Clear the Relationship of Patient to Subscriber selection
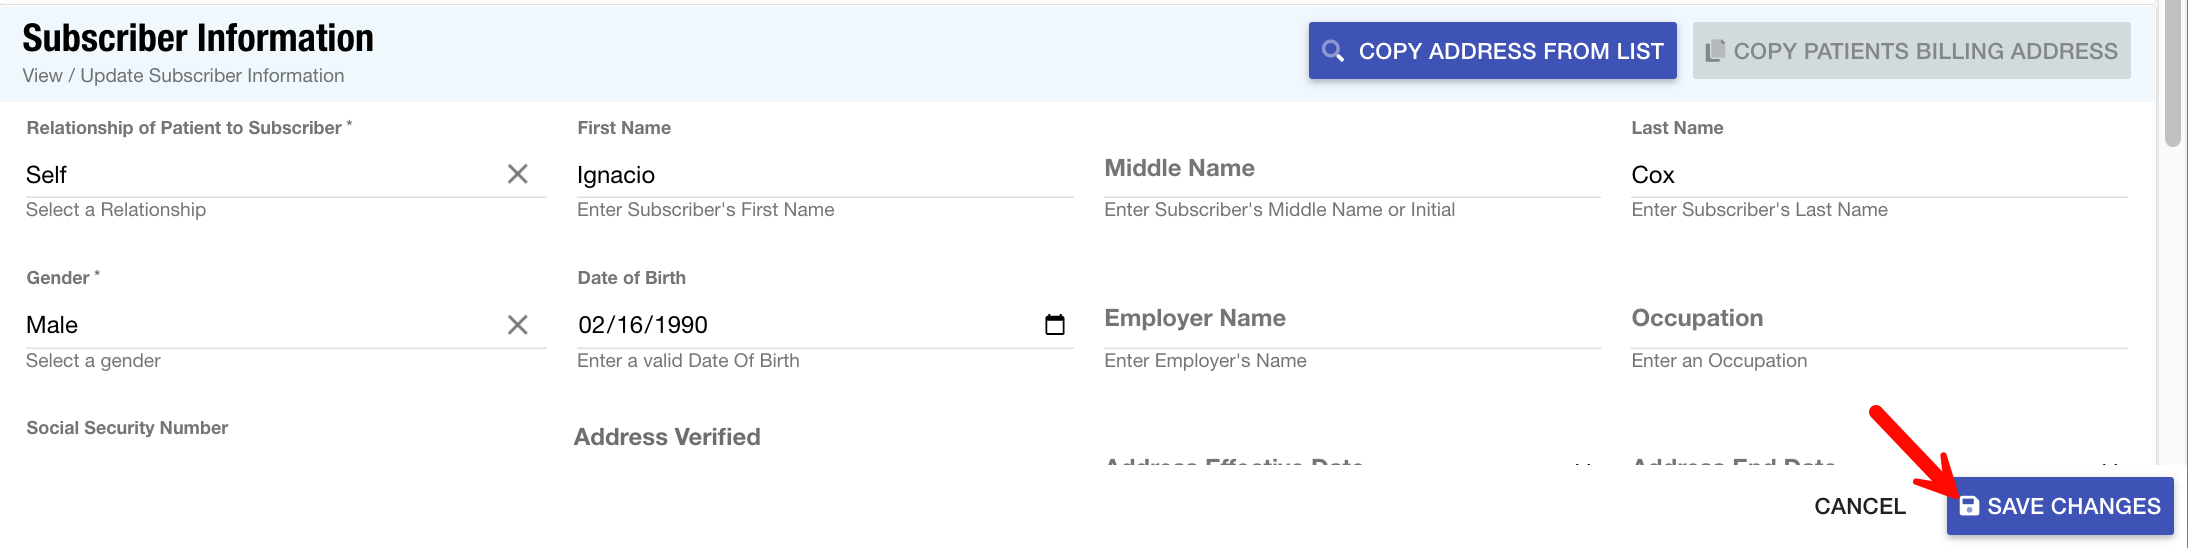2188x548 pixels. click(517, 174)
